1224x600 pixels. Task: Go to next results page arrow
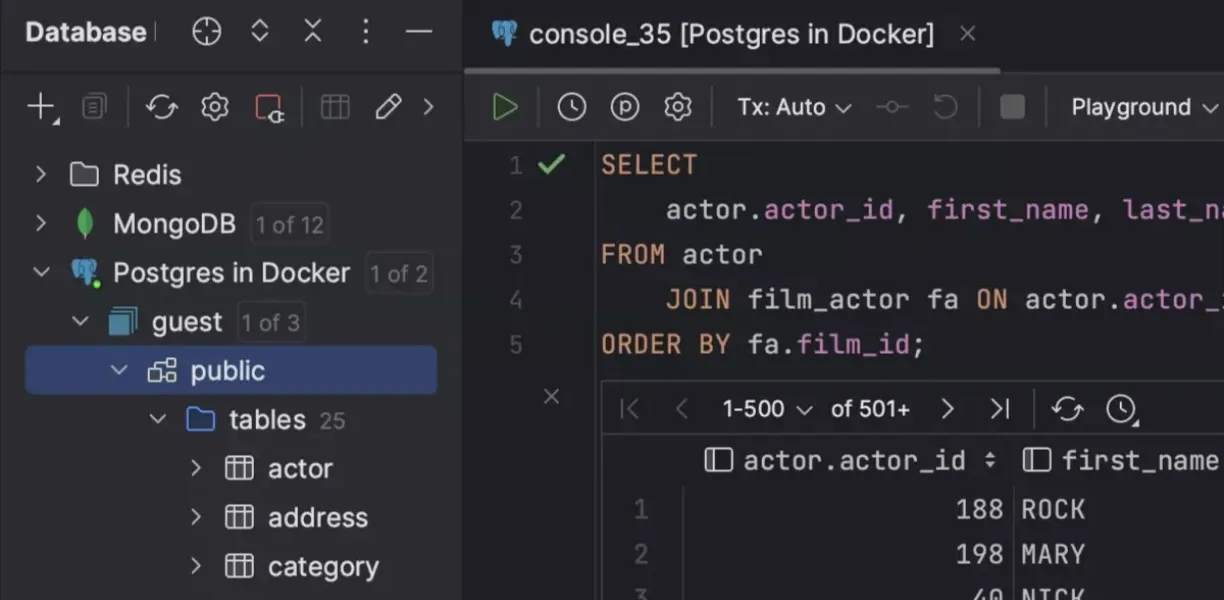tap(947, 408)
